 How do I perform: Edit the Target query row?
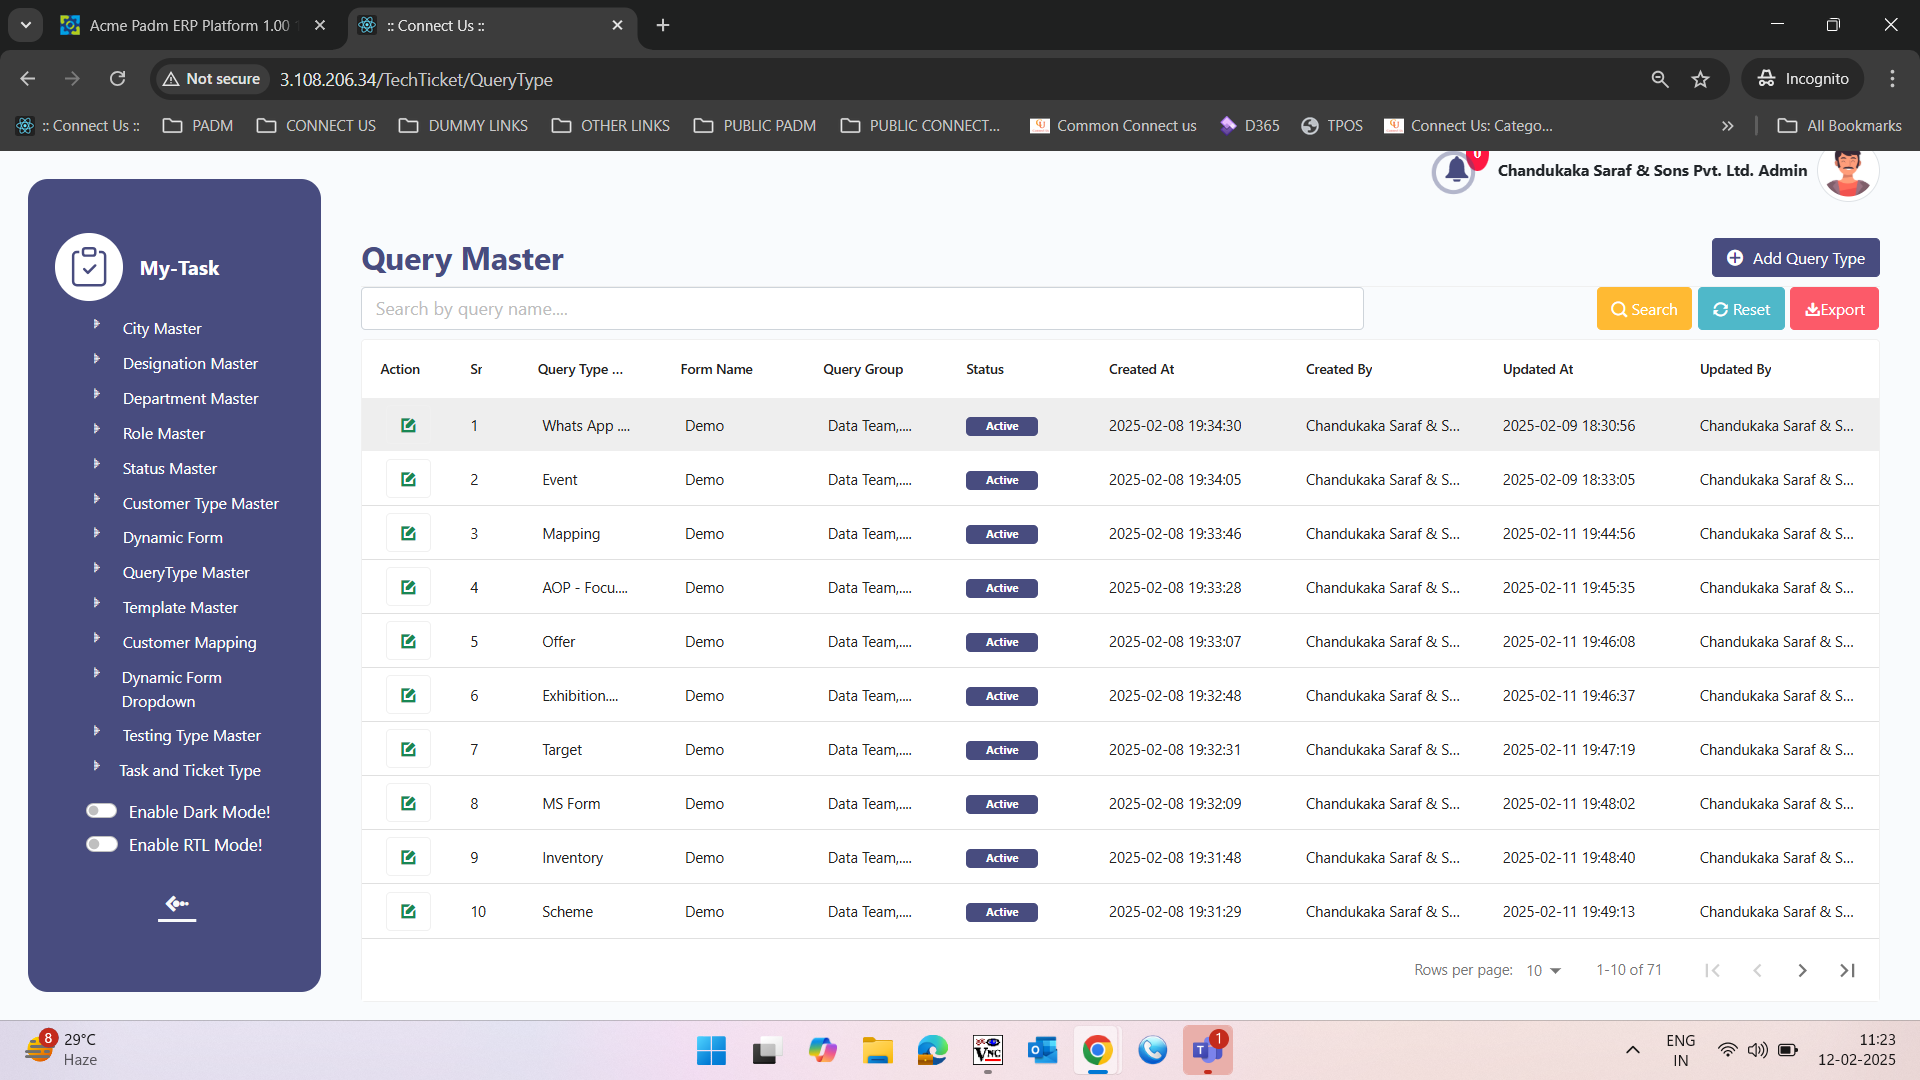point(408,749)
